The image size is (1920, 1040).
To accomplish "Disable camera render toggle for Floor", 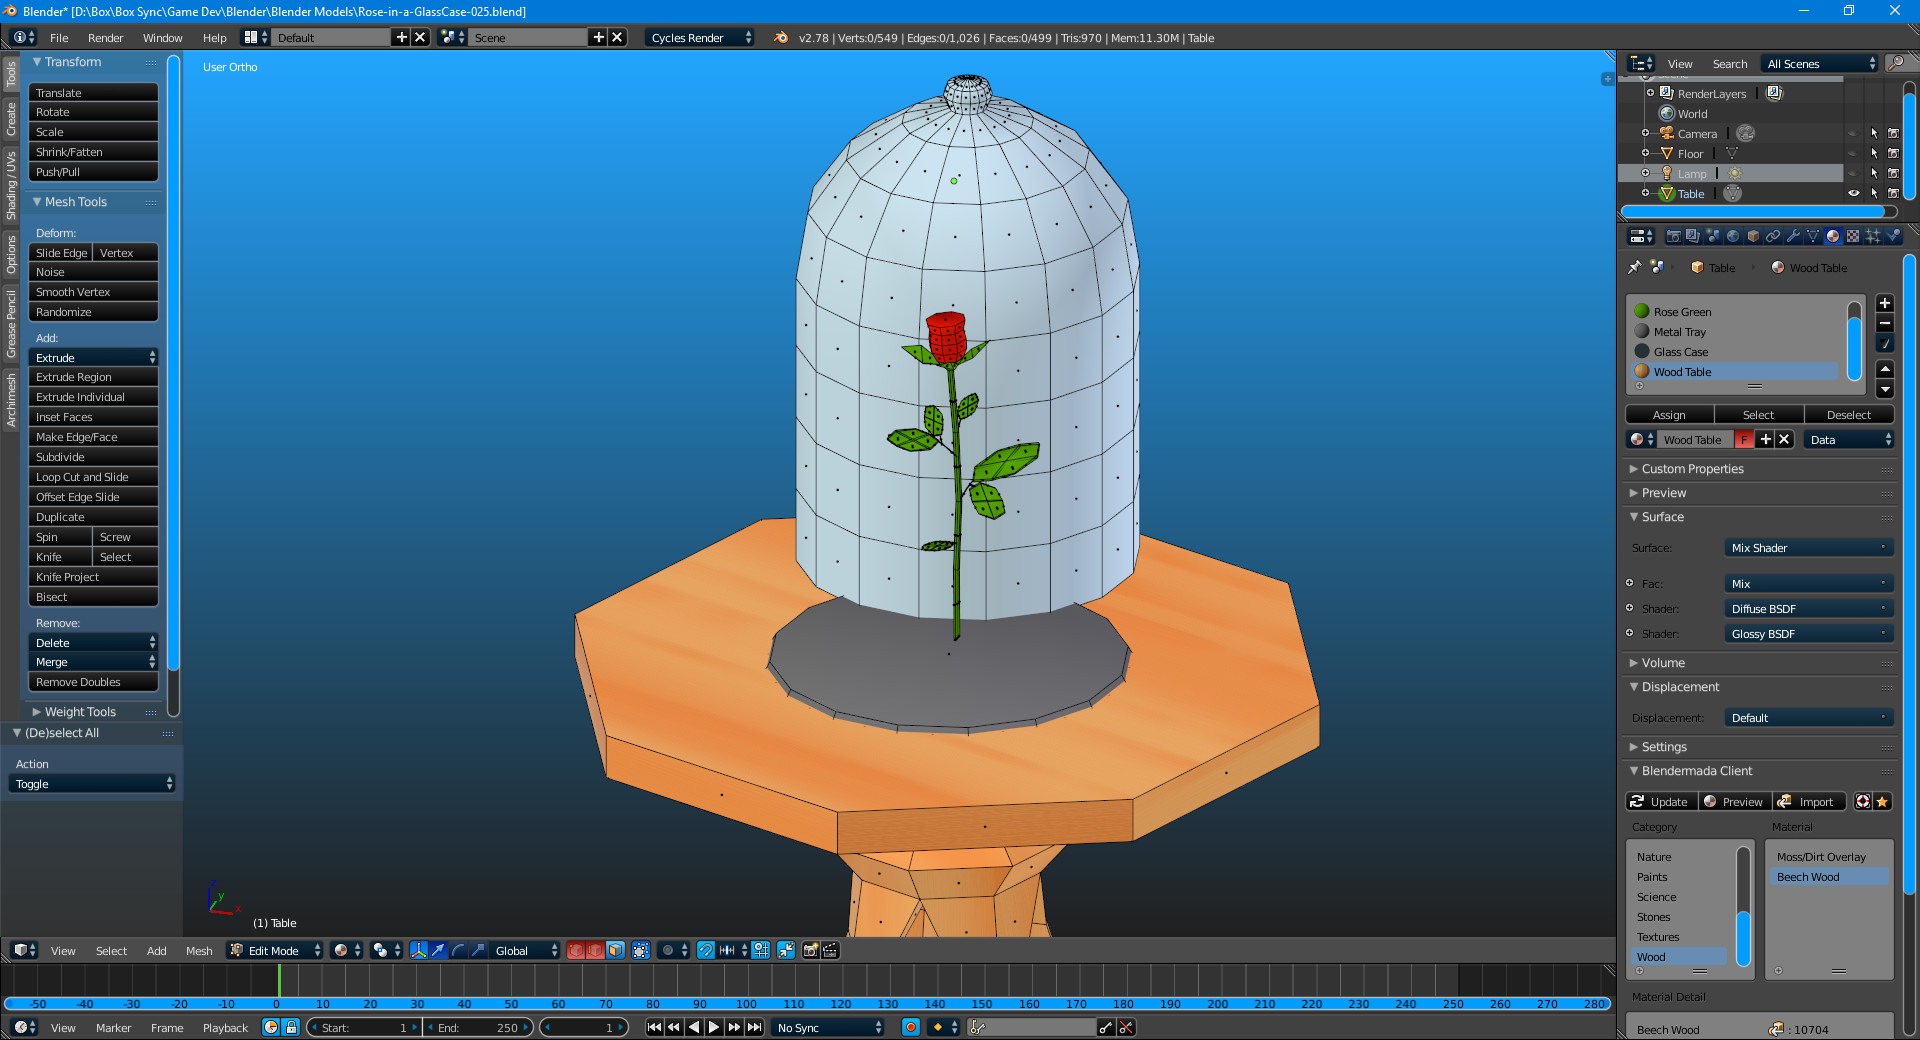I will click(1894, 153).
